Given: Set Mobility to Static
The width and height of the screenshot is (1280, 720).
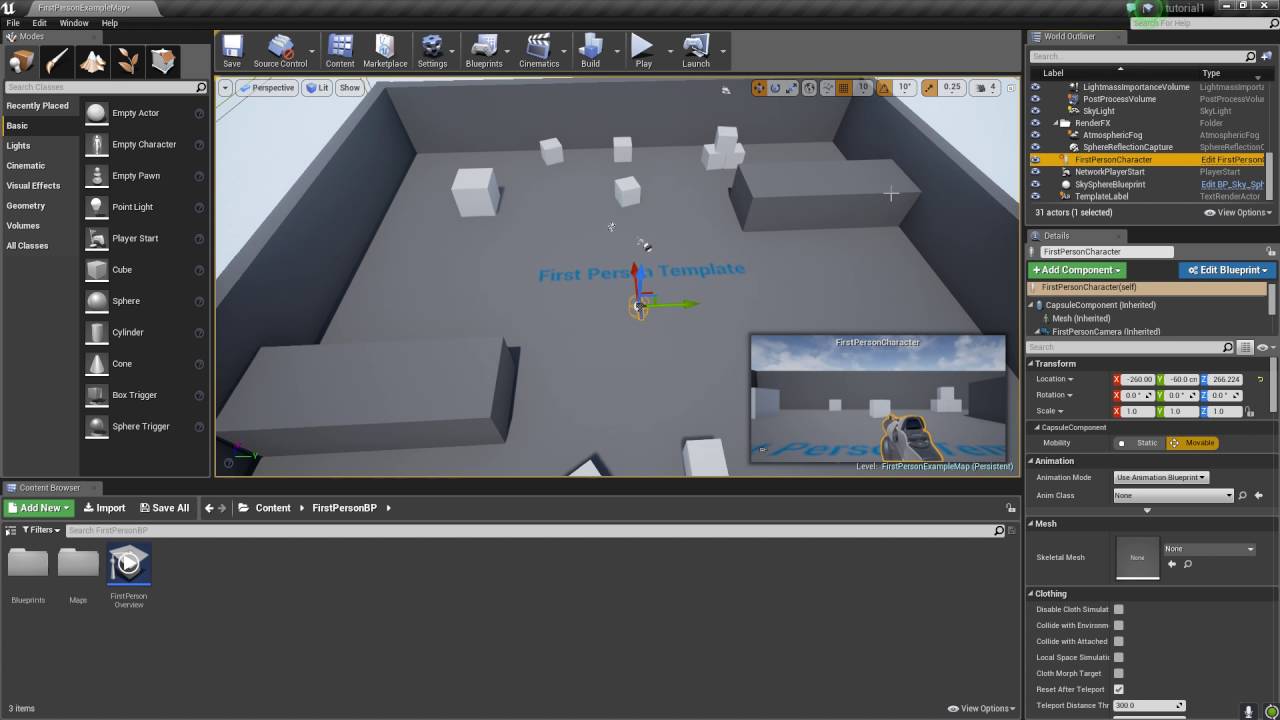Looking at the screenshot, I should [1139, 443].
